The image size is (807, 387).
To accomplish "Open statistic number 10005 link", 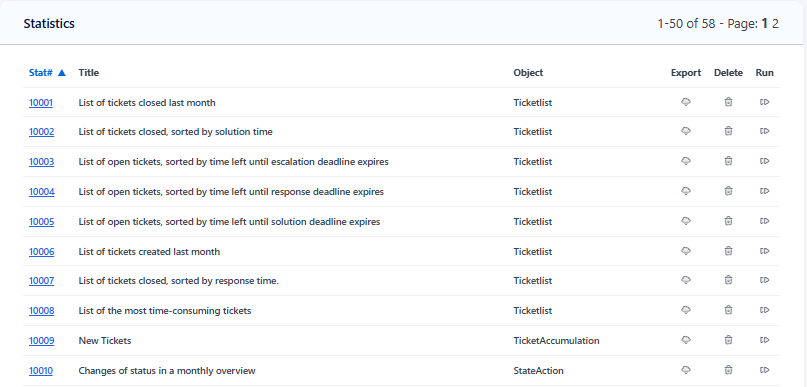I will (x=41, y=221).
